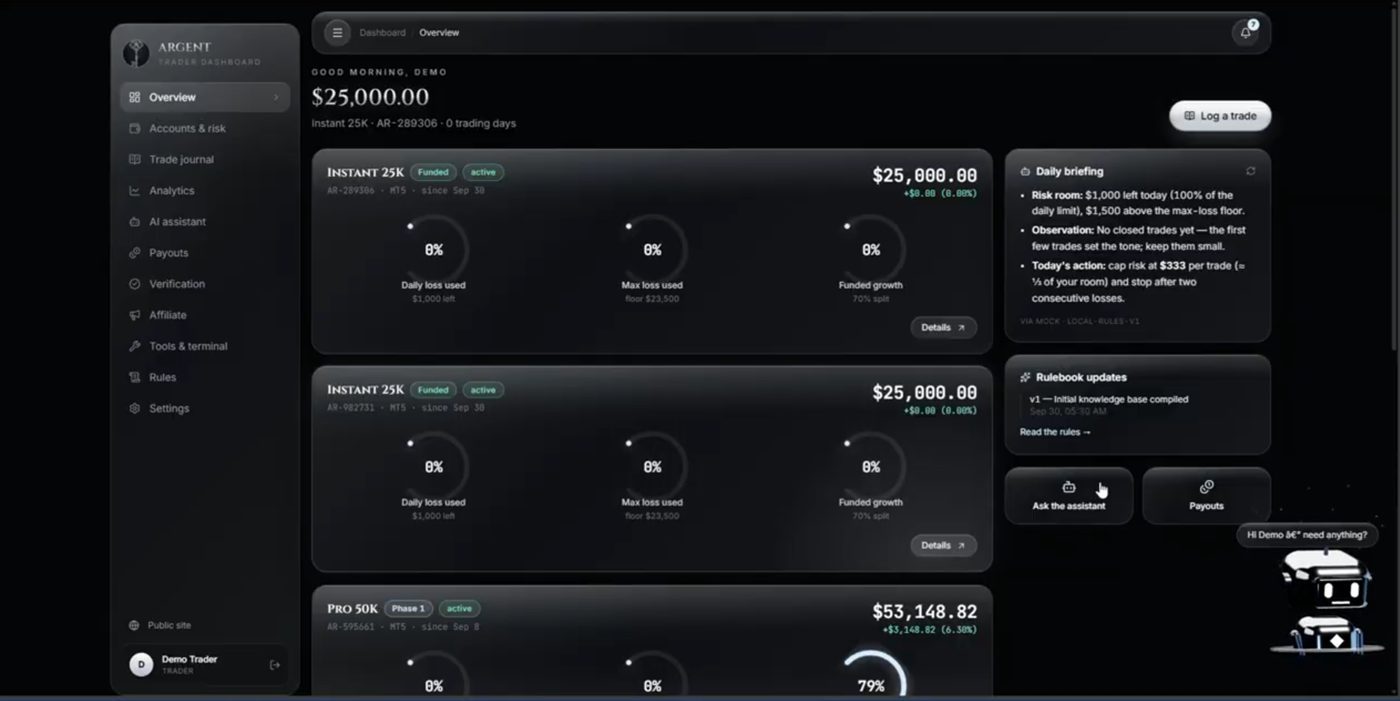
Task: Click the active badge on AR-982731 card
Action: 483,390
